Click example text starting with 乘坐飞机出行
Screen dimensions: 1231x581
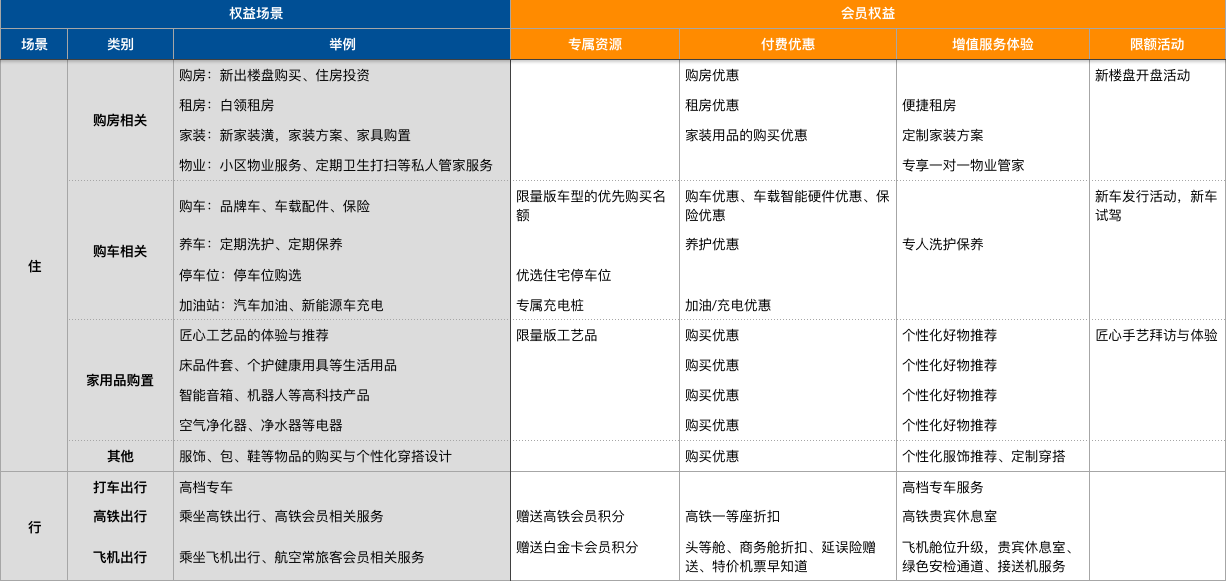click(x=302, y=557)
